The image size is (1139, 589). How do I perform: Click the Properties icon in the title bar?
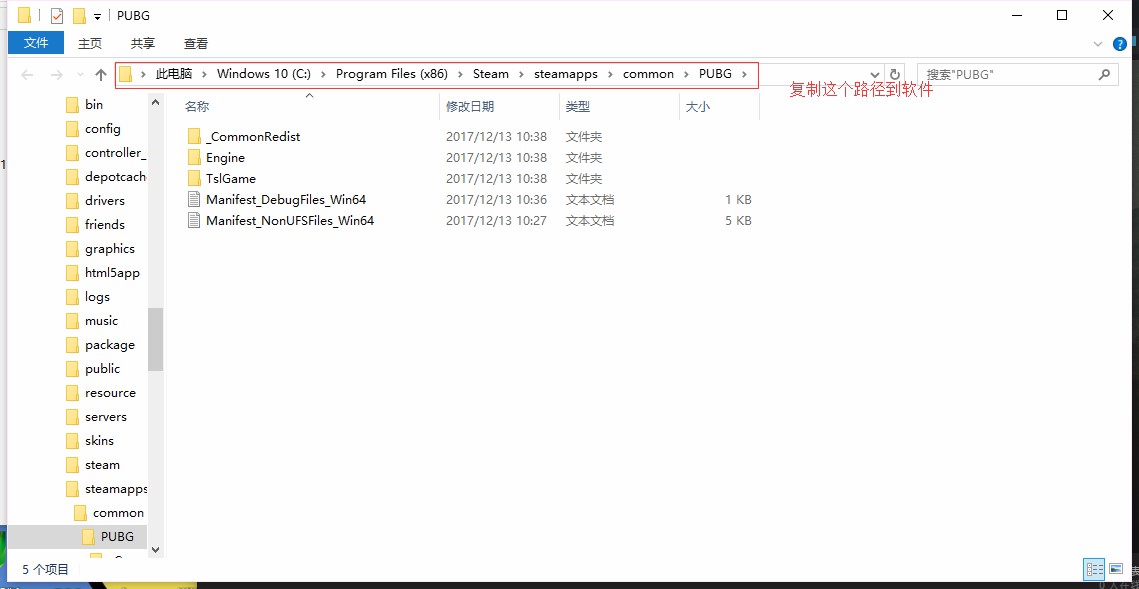(x=57, y=15)
